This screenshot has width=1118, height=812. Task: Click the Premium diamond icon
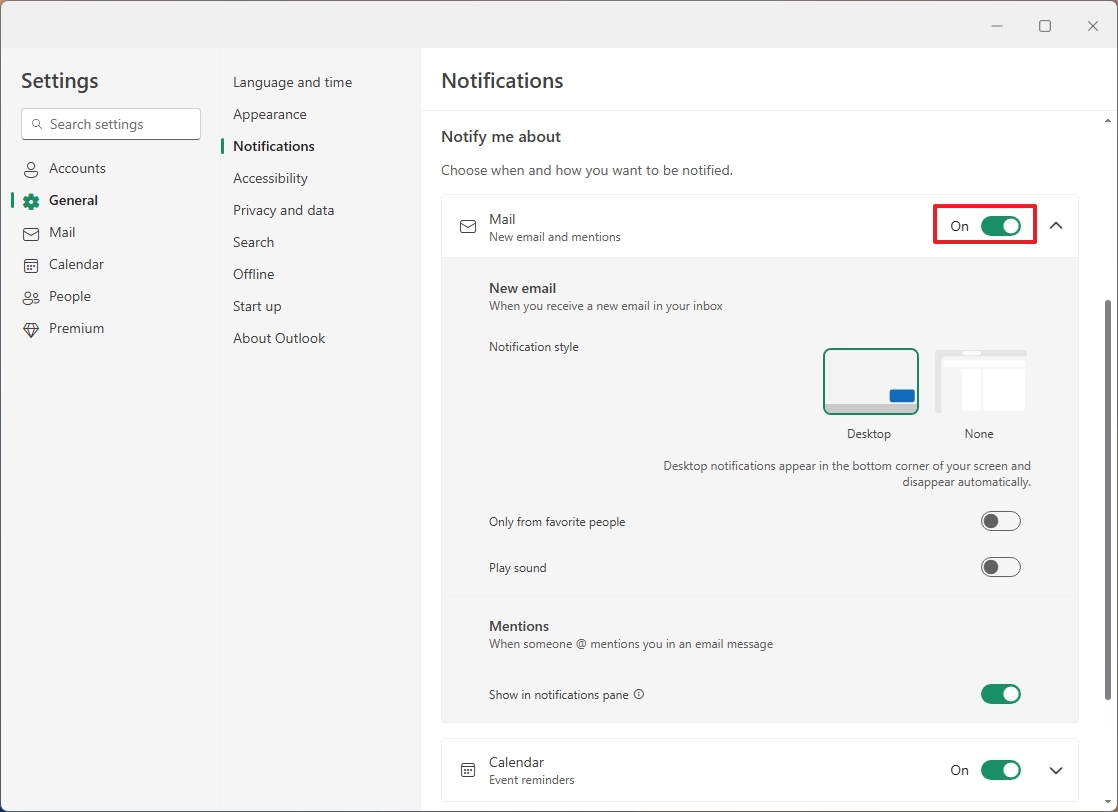(31, 330)
